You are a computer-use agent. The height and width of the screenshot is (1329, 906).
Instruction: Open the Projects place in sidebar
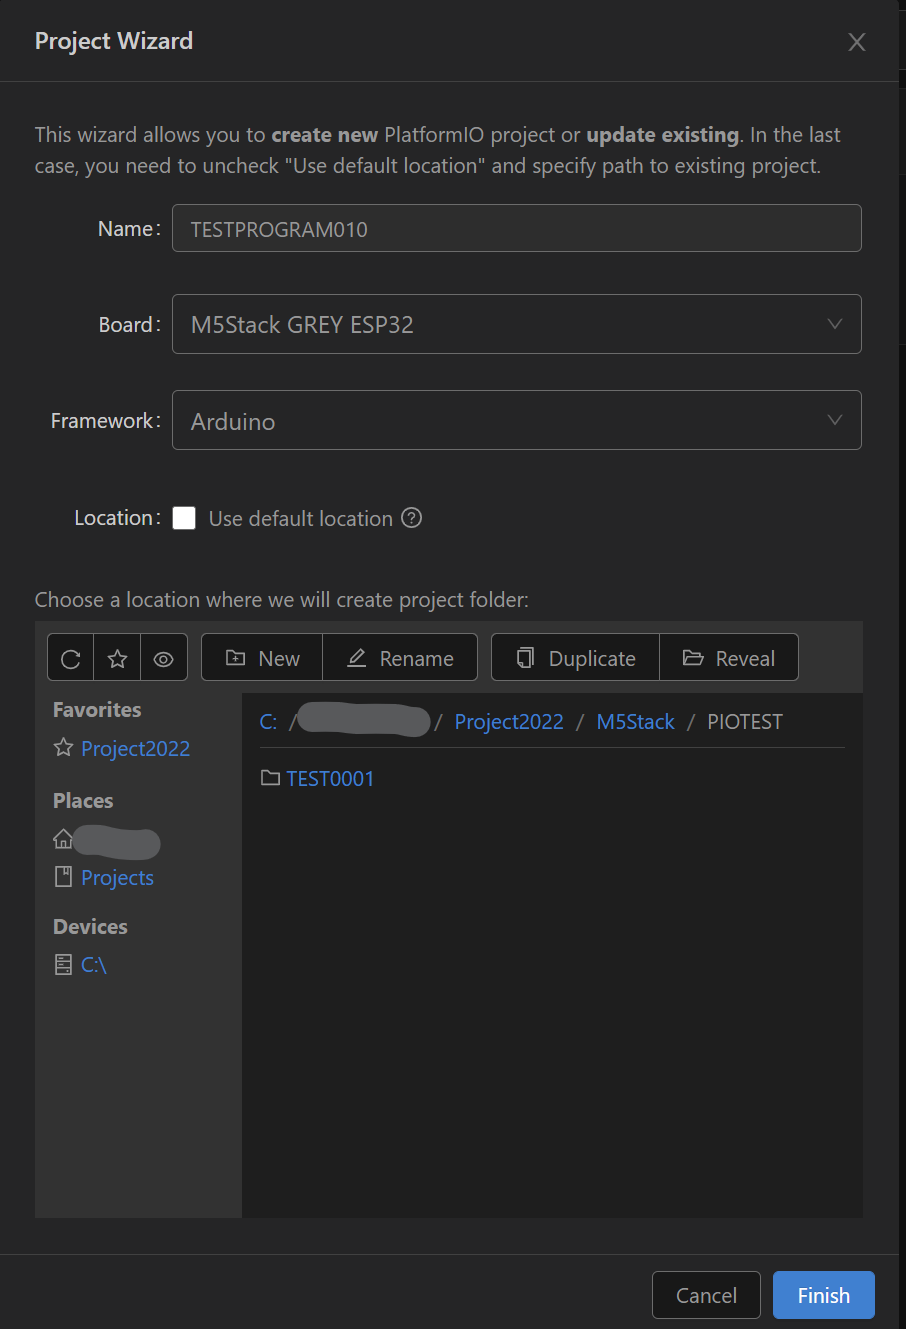117,877
